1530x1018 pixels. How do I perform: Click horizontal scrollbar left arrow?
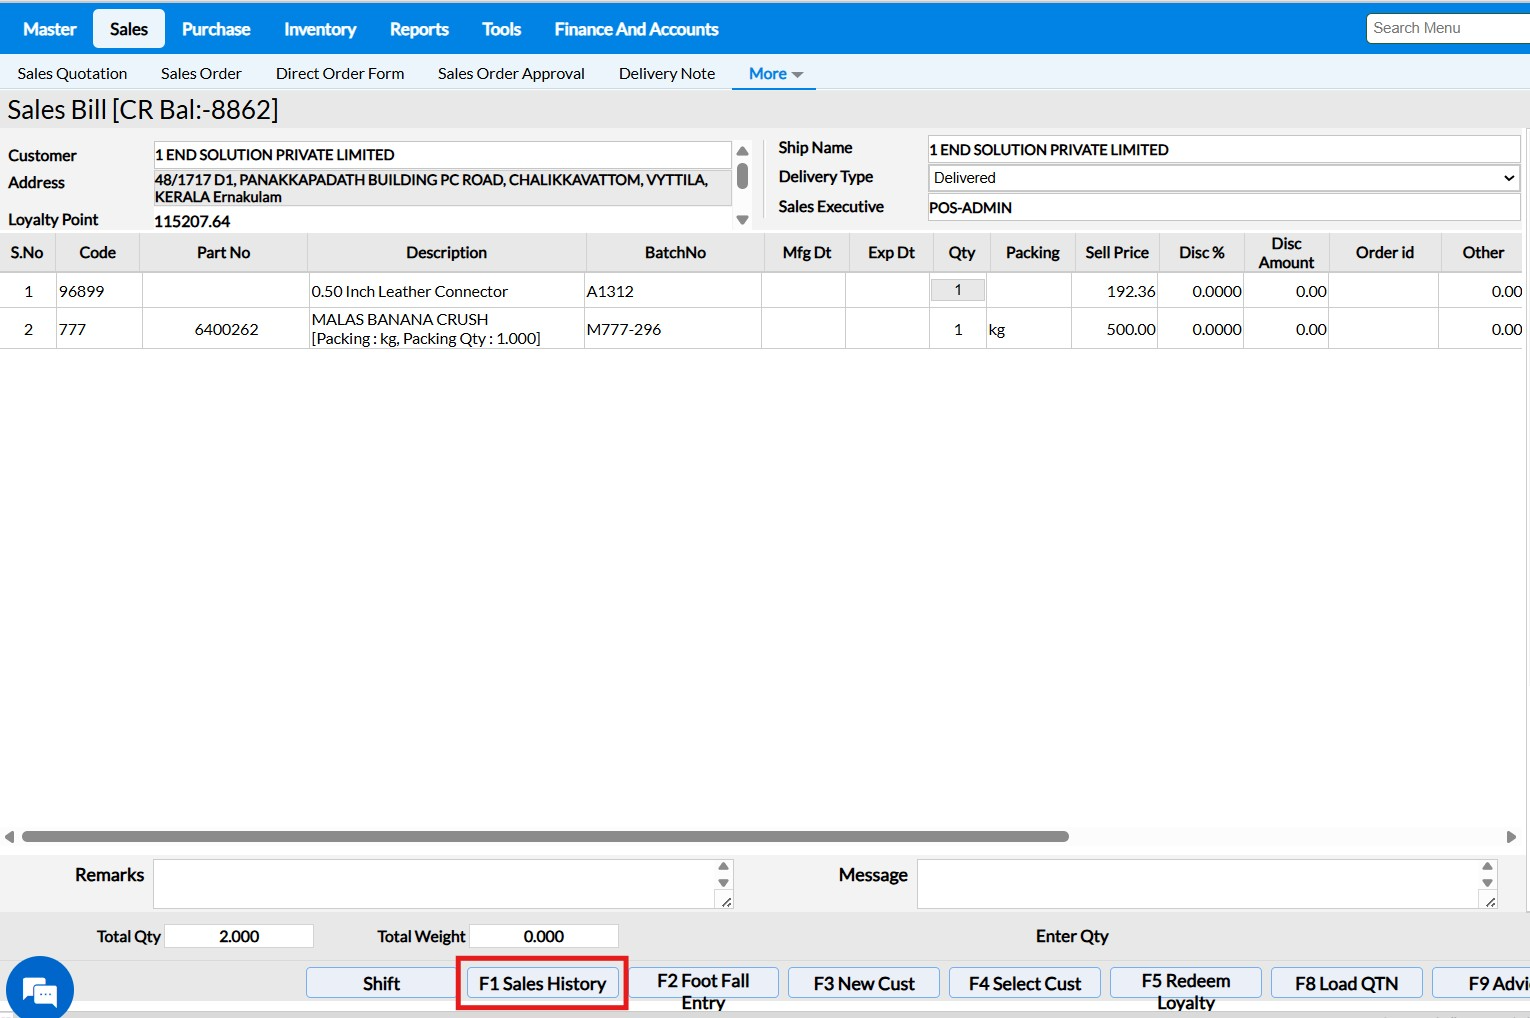[x=9, y=836]
